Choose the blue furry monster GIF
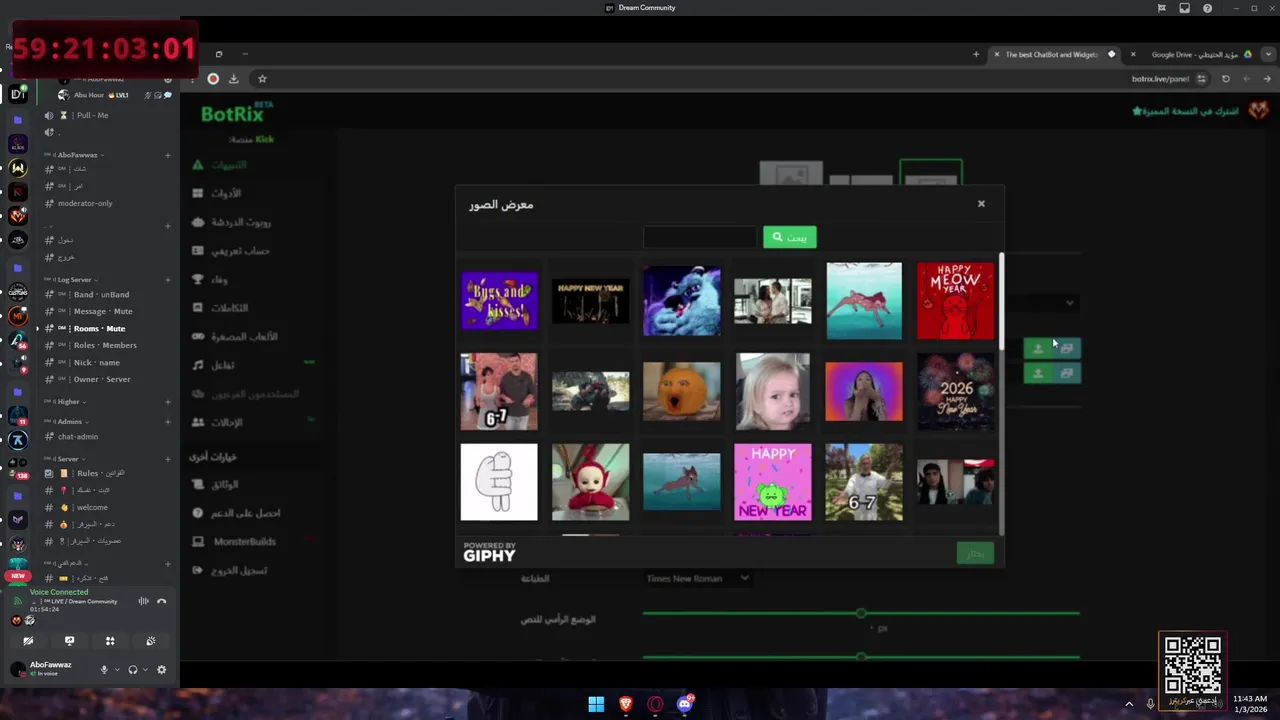This screenshot has width=1280, height=720. tap(681, 301)
